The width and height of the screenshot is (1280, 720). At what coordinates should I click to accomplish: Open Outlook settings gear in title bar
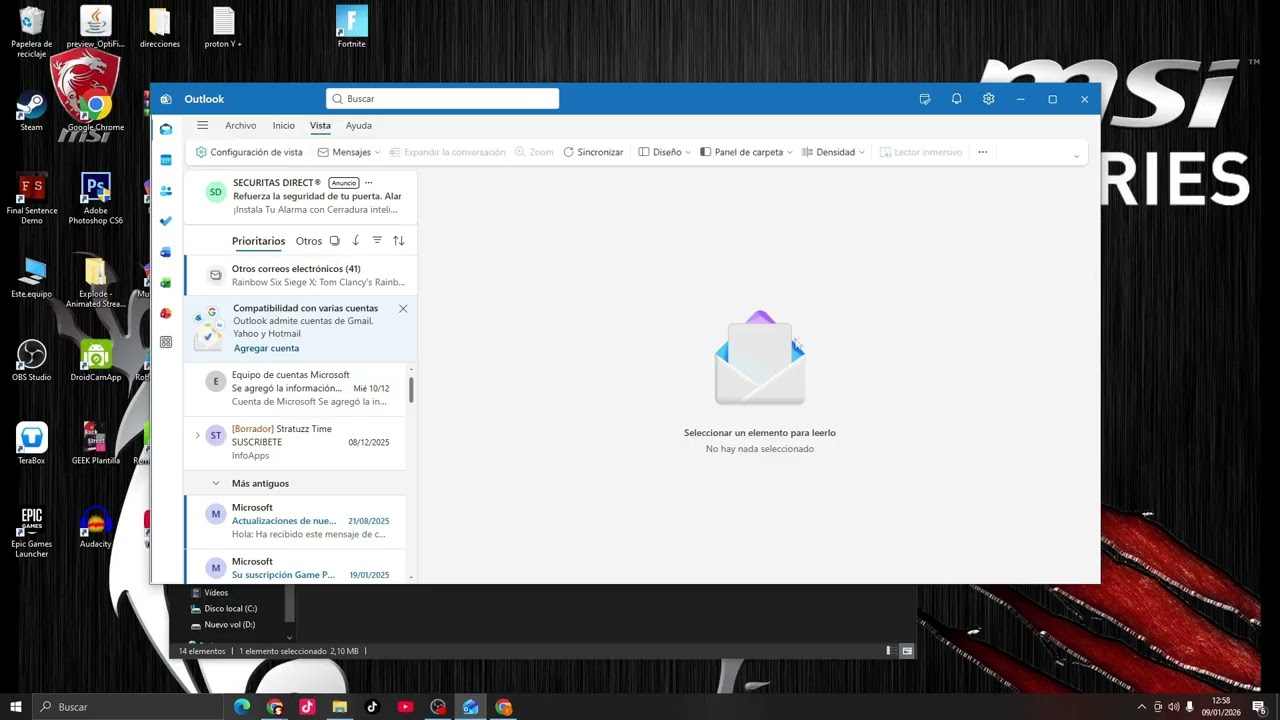(x=989, y=99)
